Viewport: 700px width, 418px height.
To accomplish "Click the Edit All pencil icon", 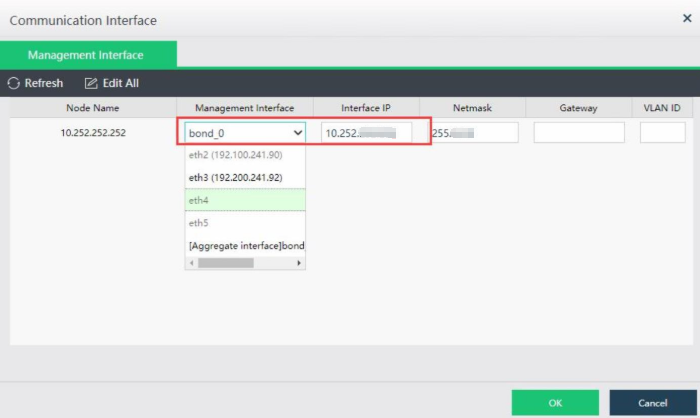I will point(91,83).
